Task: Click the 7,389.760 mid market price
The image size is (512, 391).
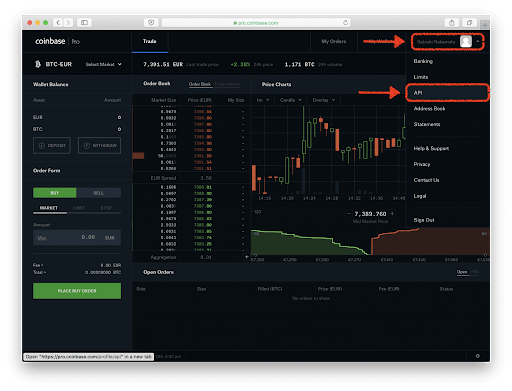Action: [370, 214]
